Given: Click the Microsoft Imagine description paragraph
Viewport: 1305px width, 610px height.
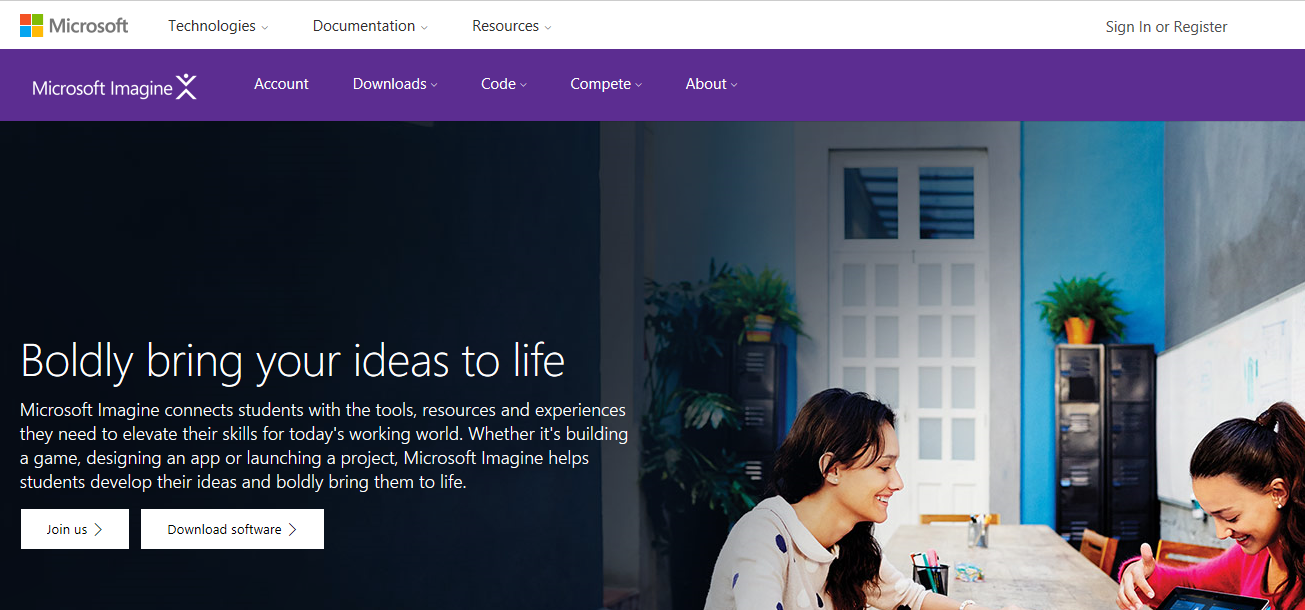Looking at the screenshot, I should pos(324,446).
